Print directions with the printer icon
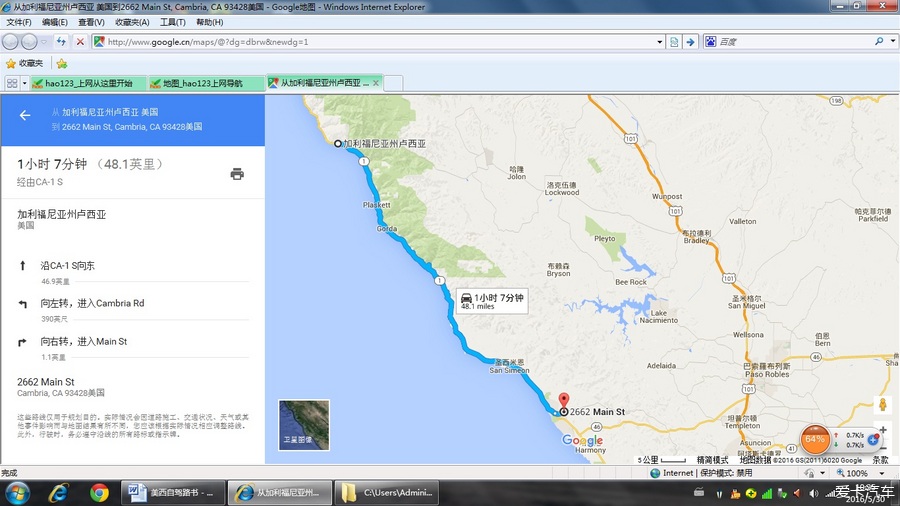The image size is (900, 506). pyautogui.click(x=237, y=174)
